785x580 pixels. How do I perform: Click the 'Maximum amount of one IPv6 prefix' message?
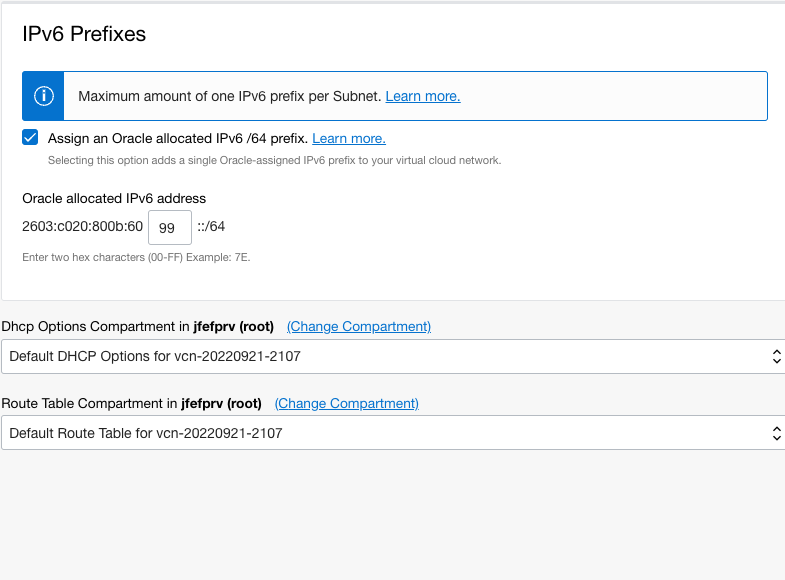point(230,96)
